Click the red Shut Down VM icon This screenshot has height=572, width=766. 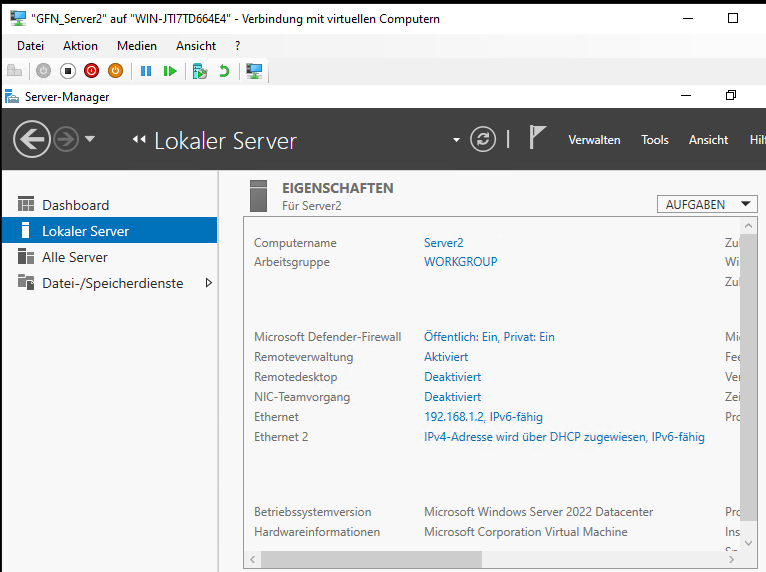pyautogui.click(x=92, y=71)
